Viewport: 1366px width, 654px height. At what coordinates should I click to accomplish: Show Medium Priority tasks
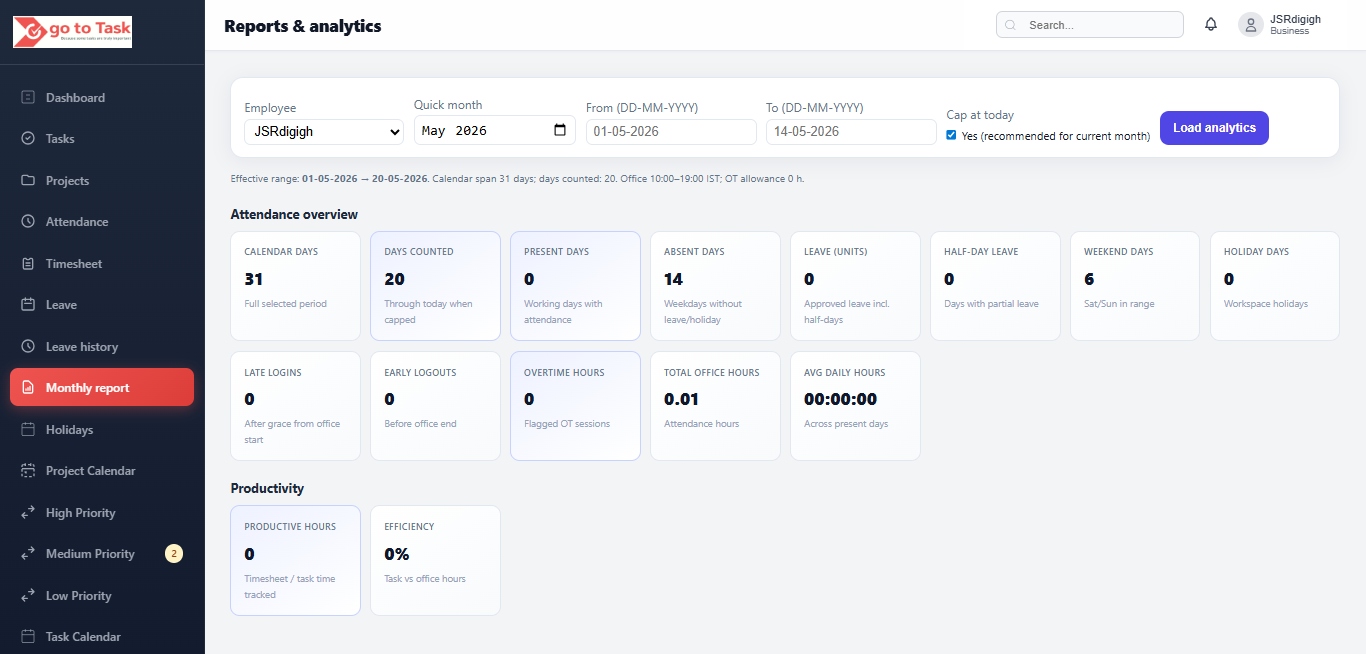(x=102, y=554)
